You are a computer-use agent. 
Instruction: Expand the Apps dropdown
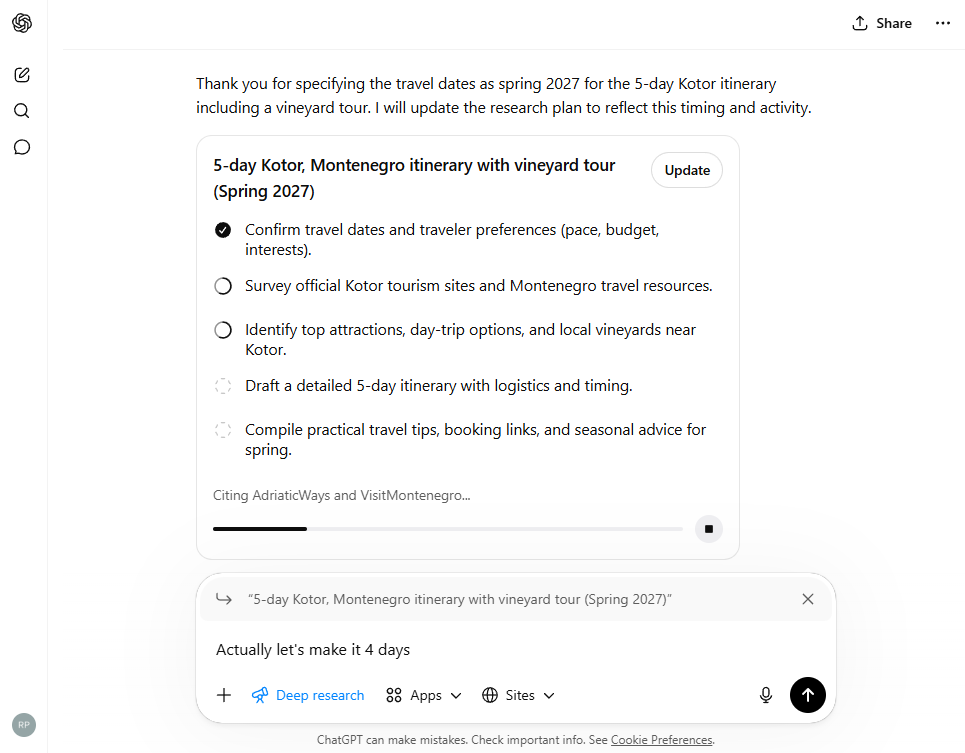tap(425, 695)
